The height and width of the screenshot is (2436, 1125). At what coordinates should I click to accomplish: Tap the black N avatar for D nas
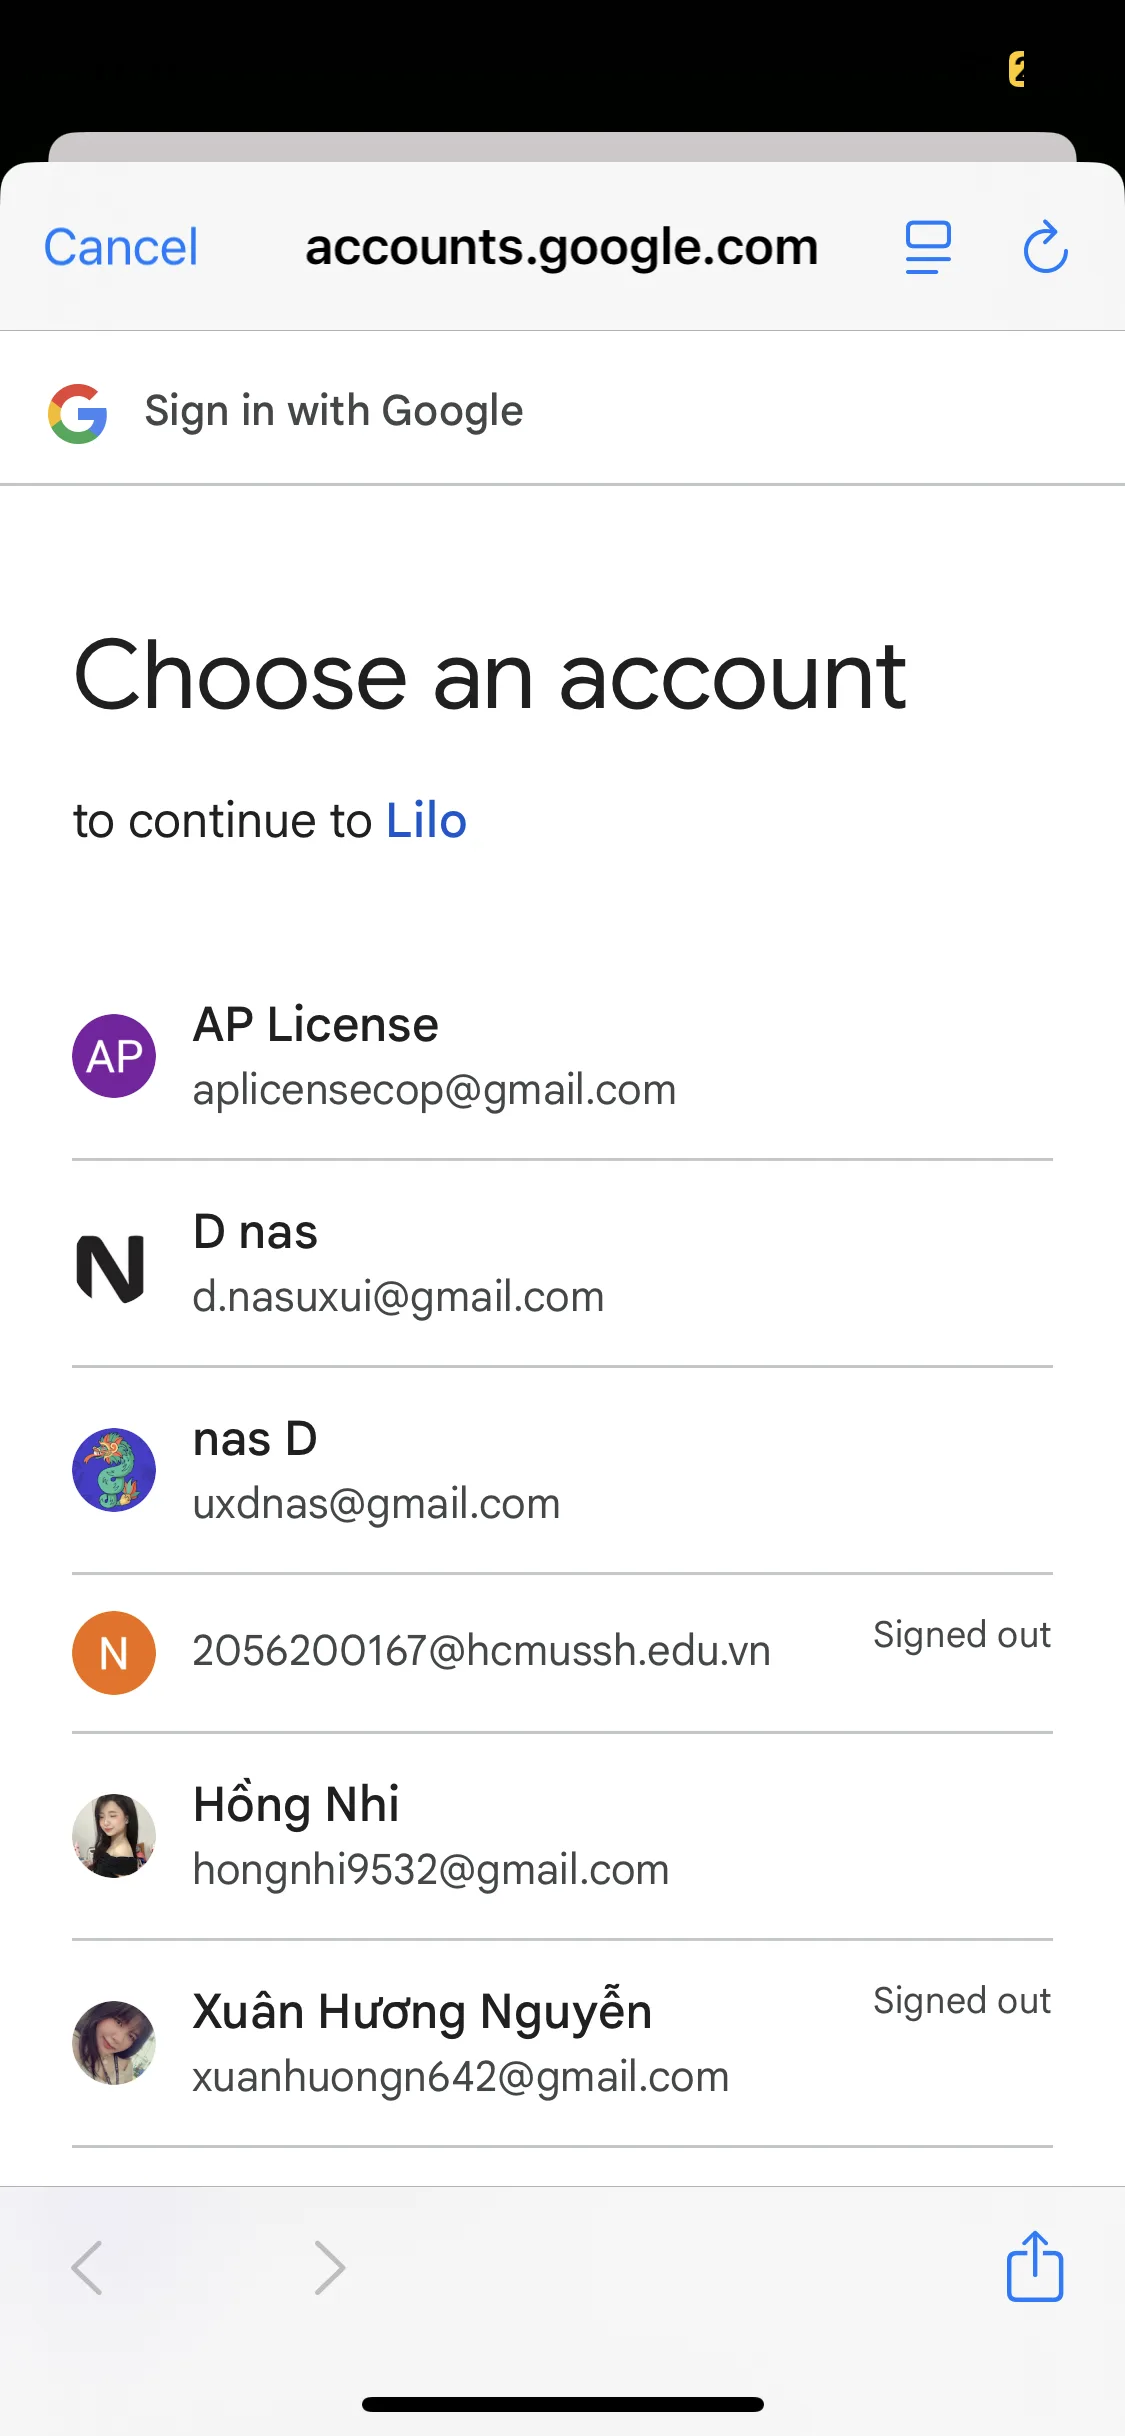pos(111,1268)
